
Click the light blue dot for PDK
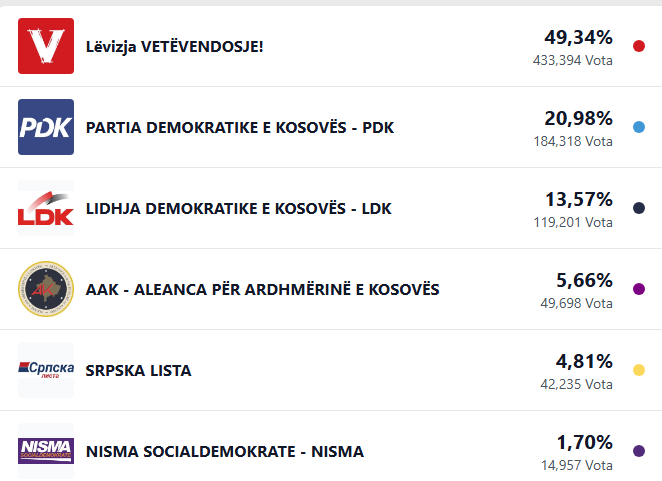(x=639, y=127)
